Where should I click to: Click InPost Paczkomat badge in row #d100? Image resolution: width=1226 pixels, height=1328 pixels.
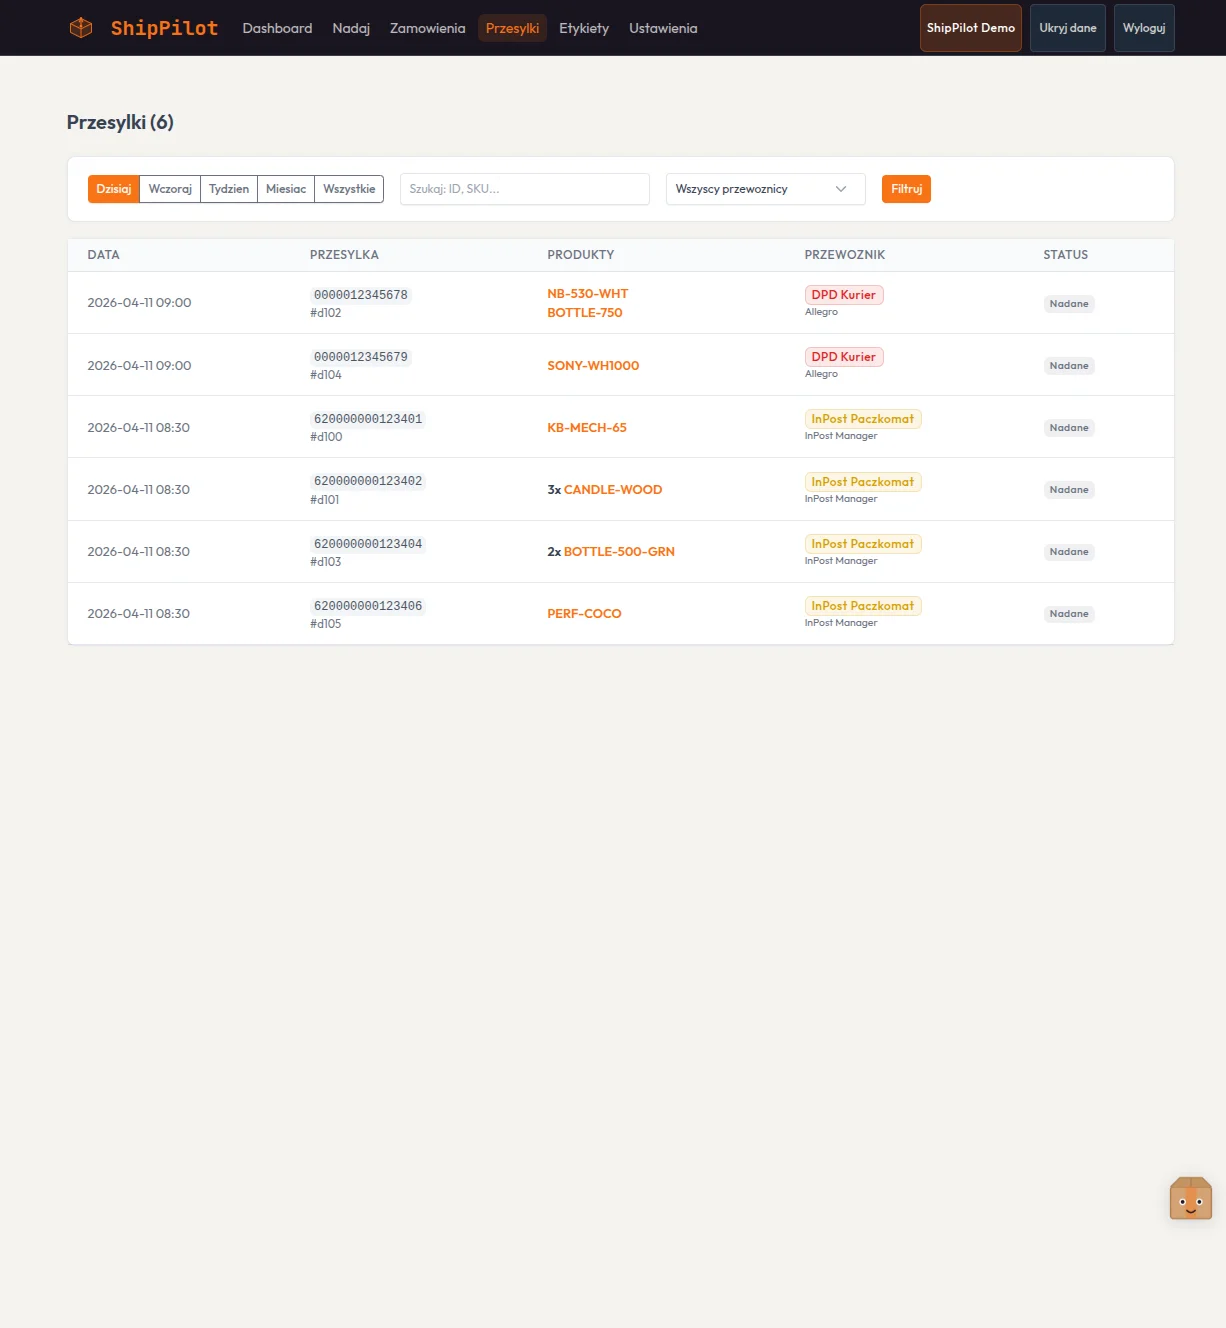coord(863,419)
